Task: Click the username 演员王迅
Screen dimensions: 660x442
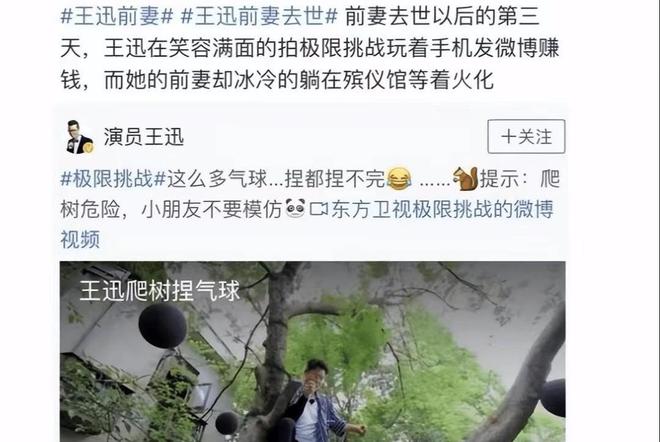Action: coord(144,137)
